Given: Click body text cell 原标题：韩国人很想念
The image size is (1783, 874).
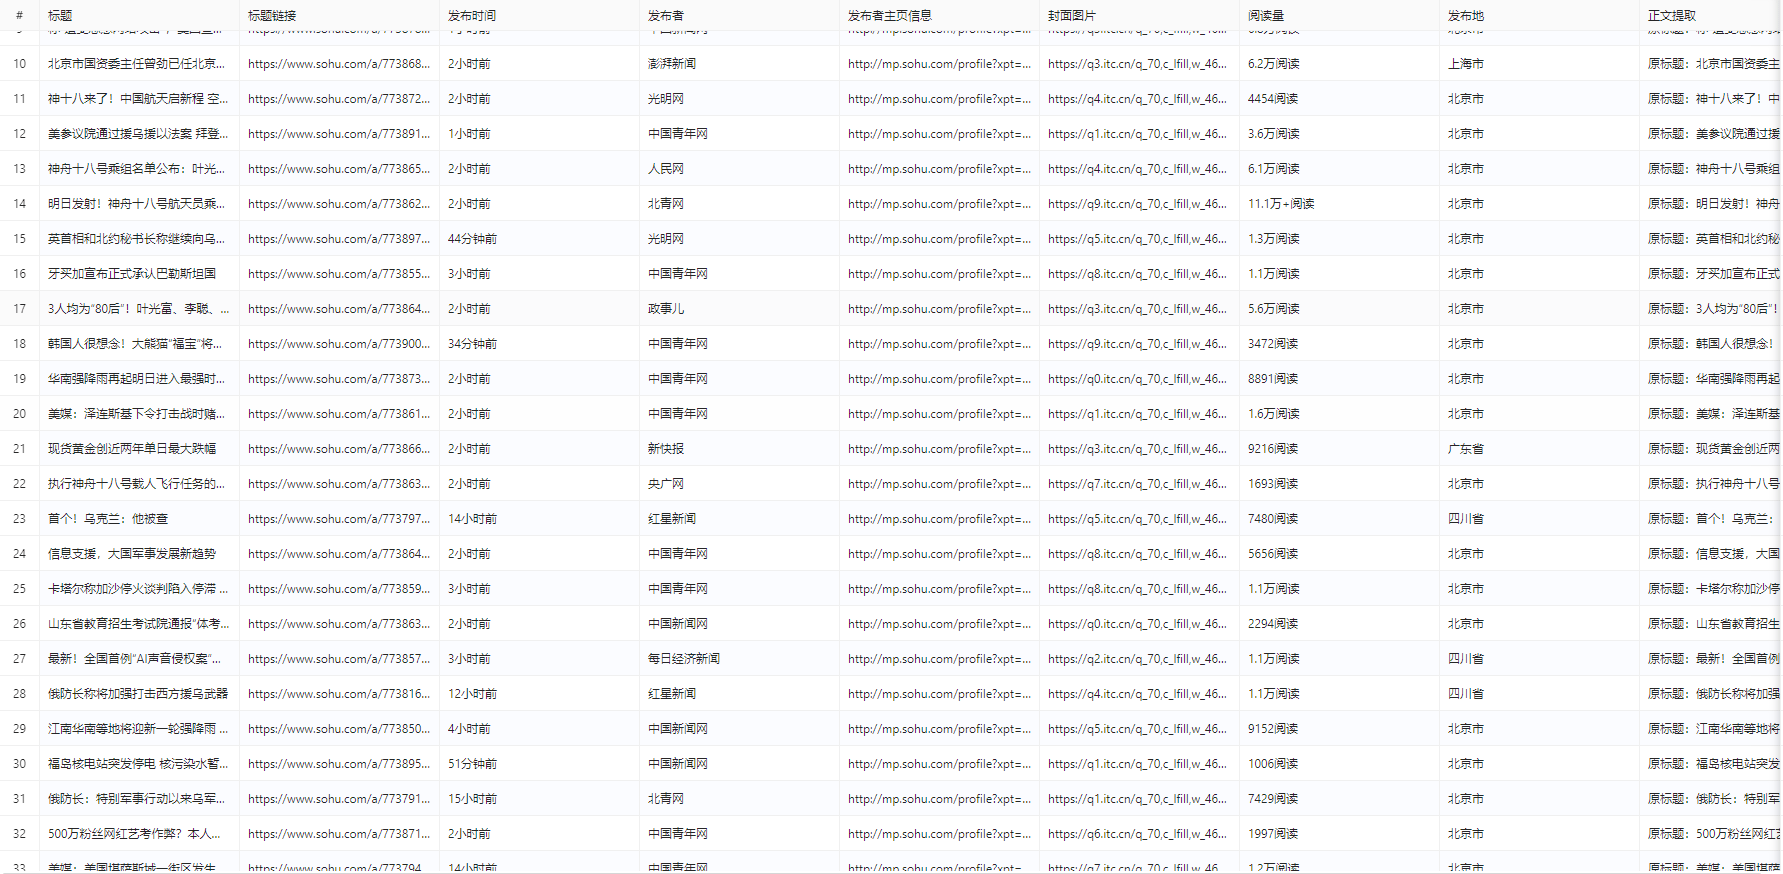Looking at the screenshot, I should tap(1712, 344).
